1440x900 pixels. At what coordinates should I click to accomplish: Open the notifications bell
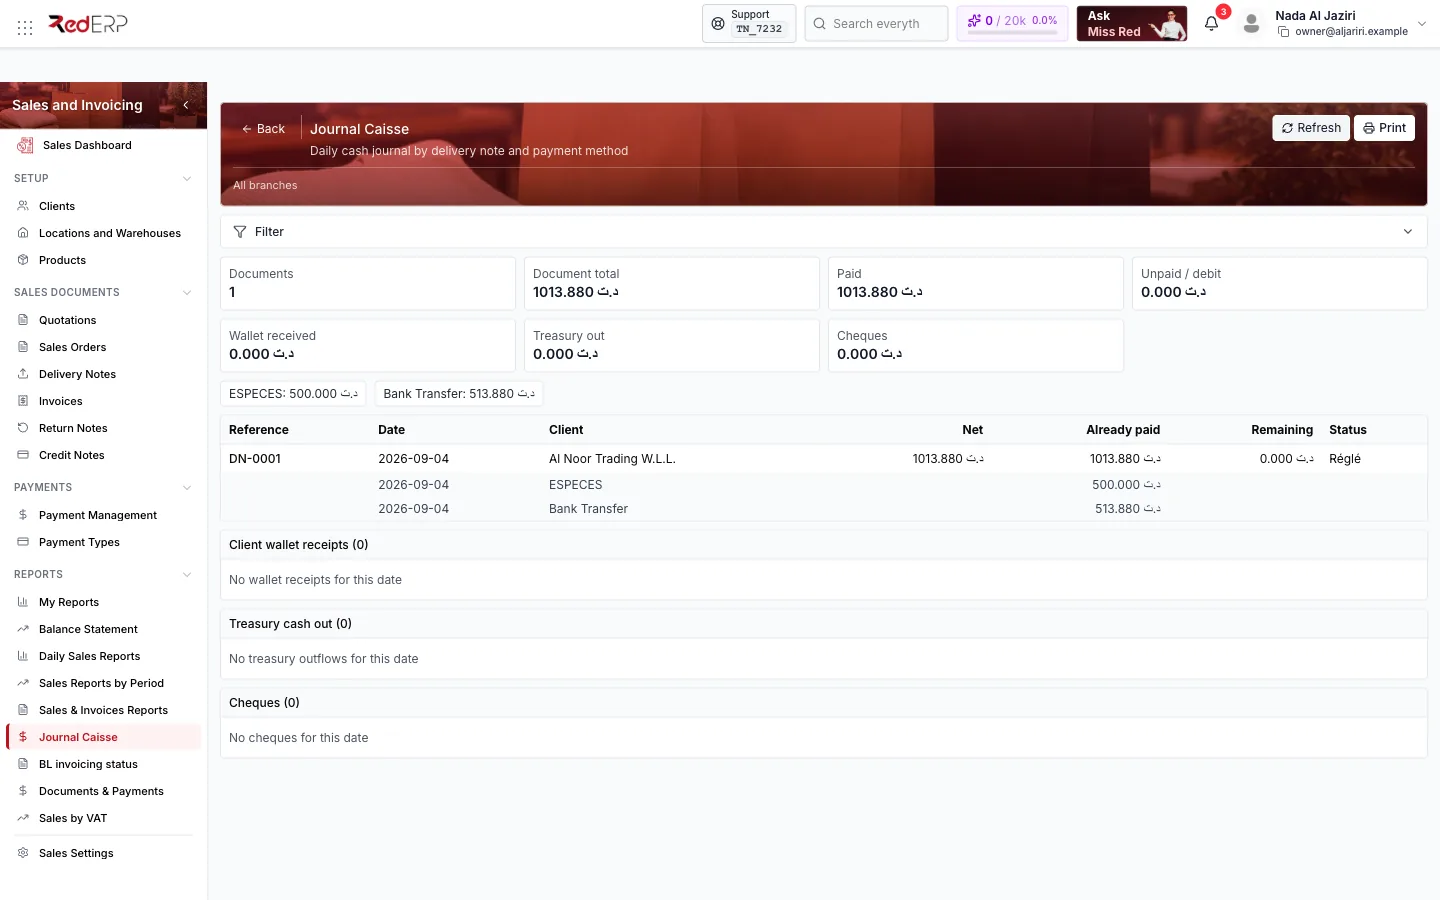point(1211,24)
